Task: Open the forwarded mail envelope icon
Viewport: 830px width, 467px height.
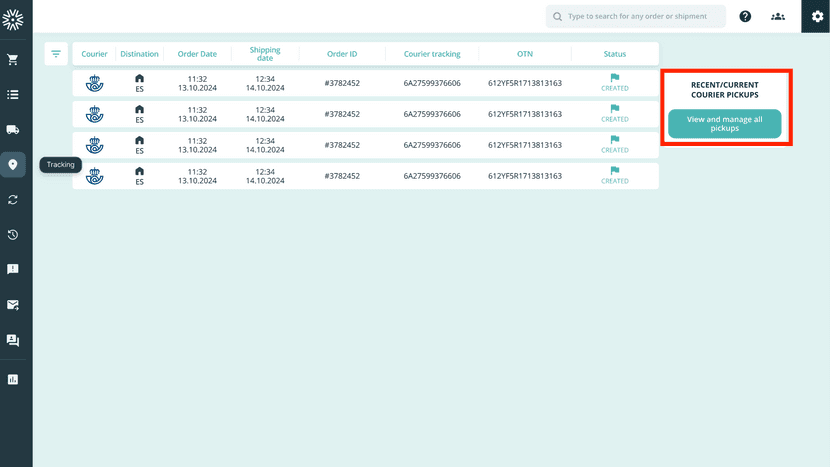Action: point(13,305)
